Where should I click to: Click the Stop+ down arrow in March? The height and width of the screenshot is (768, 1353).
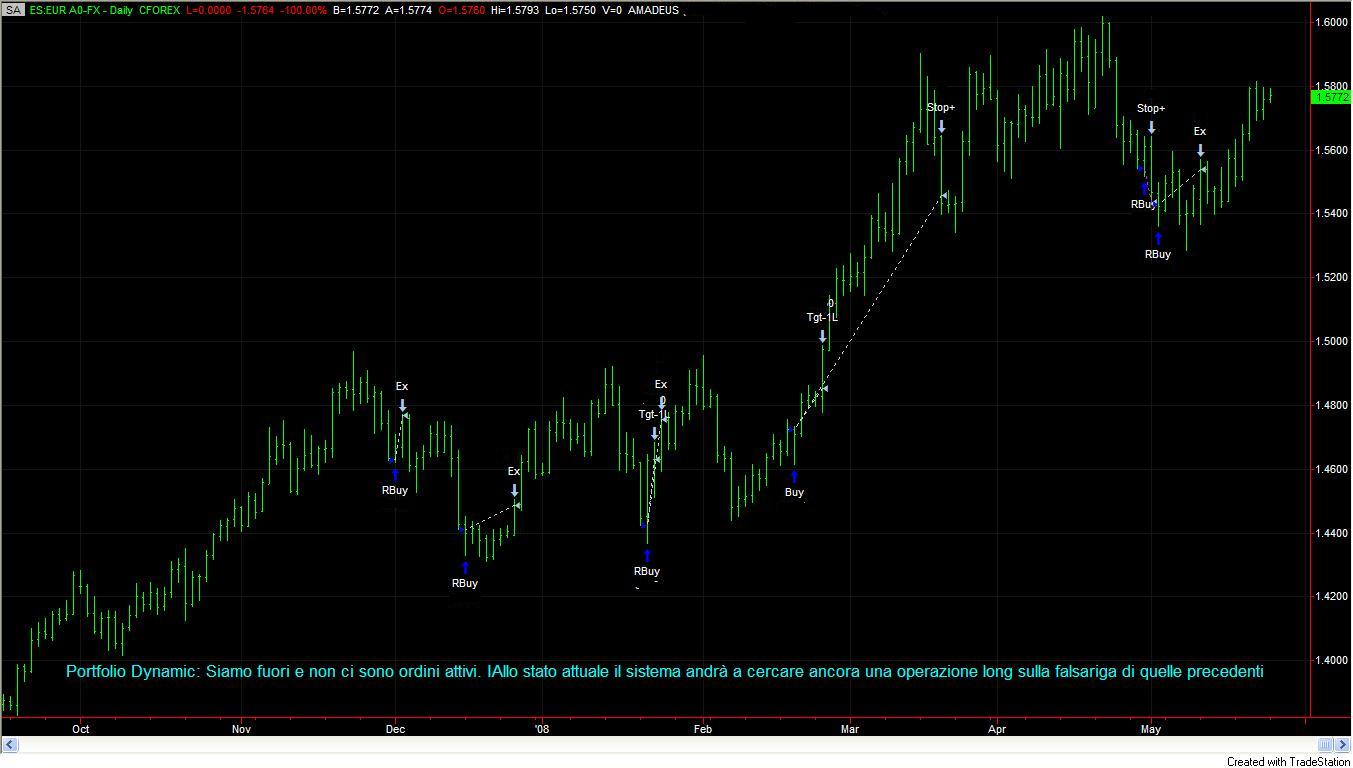pos(942,126)
